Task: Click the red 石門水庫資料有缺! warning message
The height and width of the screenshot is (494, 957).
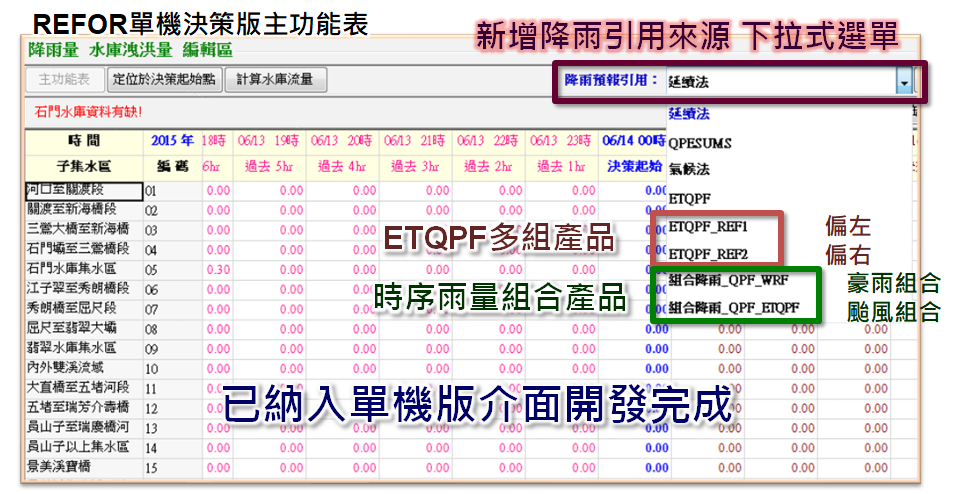Action: [88, 112]
